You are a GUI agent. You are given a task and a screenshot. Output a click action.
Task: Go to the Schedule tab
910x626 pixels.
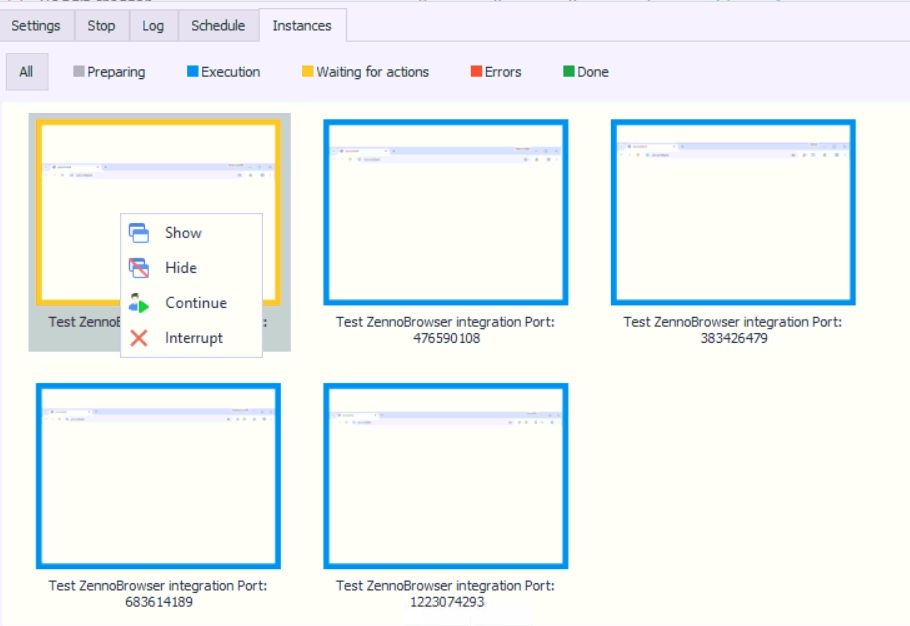coord(218,26)
